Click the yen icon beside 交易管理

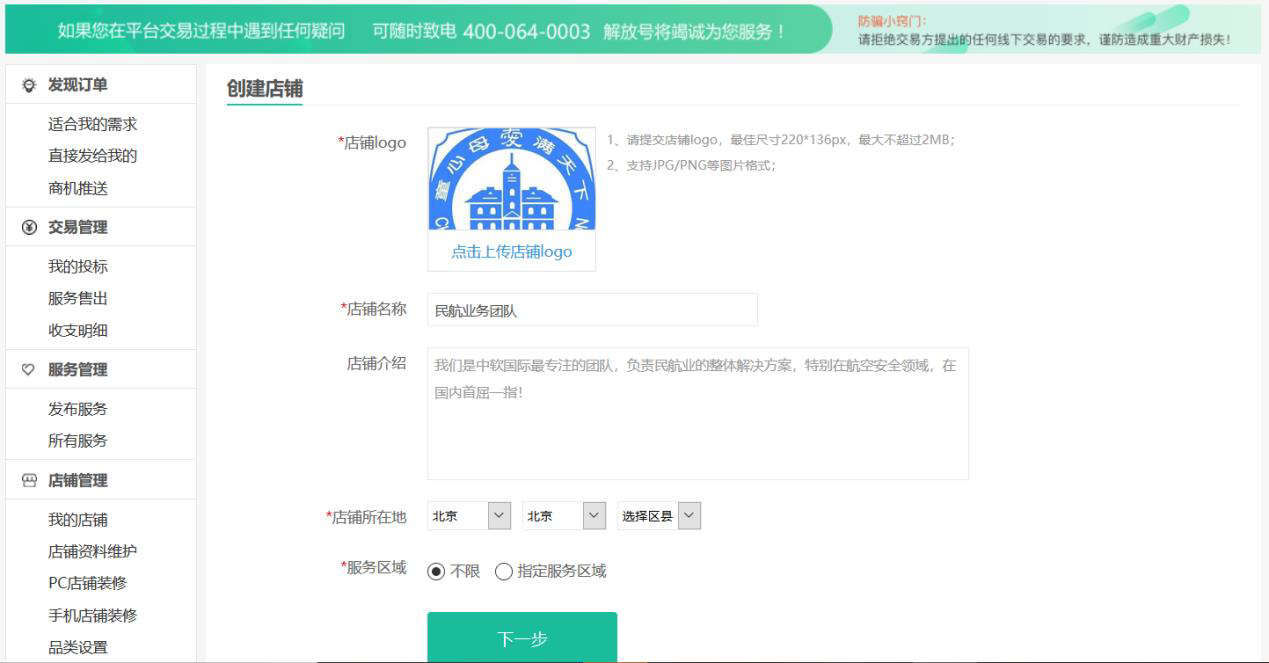click(28, 228)
